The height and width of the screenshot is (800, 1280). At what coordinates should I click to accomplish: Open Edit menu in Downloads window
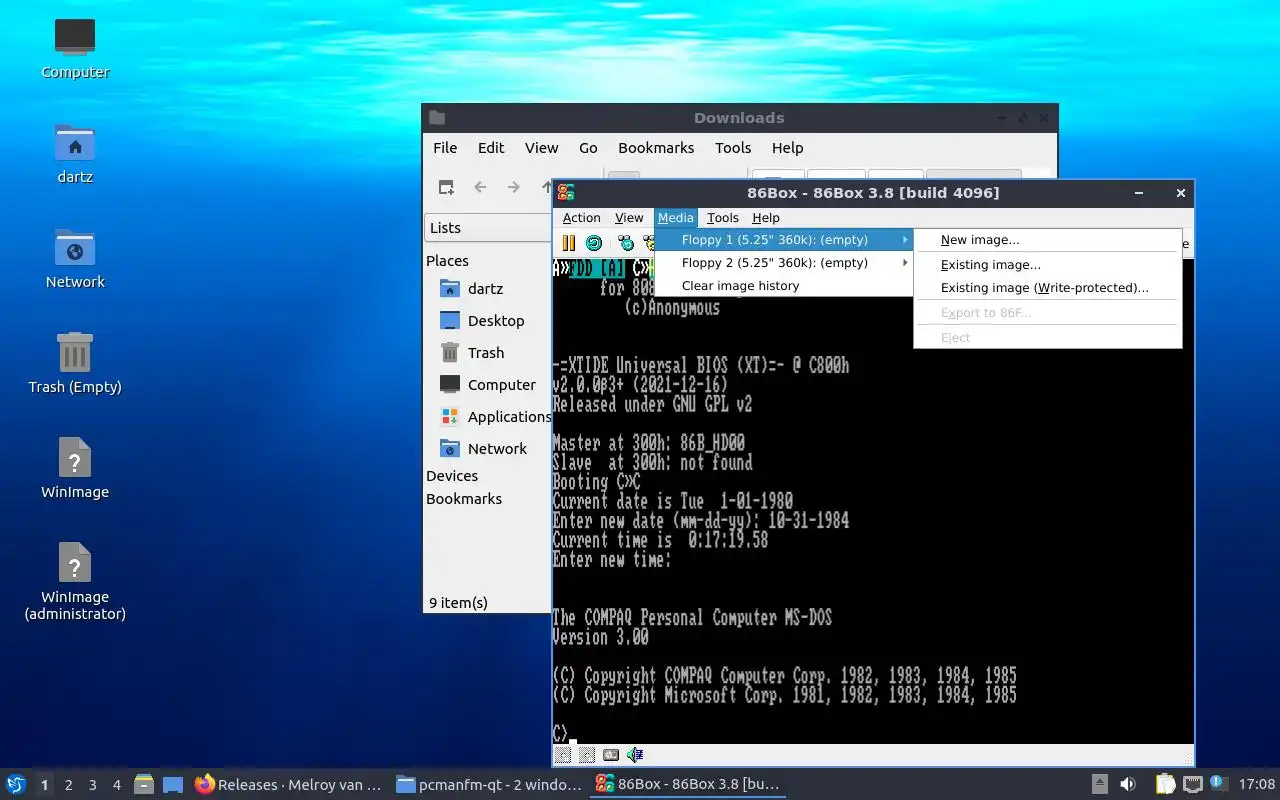(x=491, y=148)
